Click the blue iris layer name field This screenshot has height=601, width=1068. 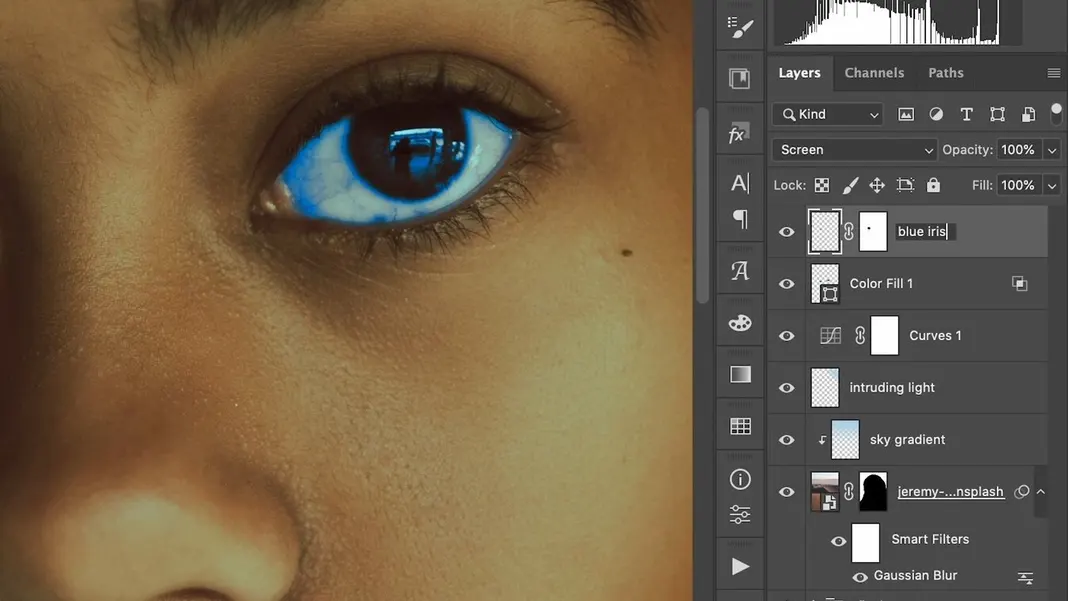click(x=926, y=232)
